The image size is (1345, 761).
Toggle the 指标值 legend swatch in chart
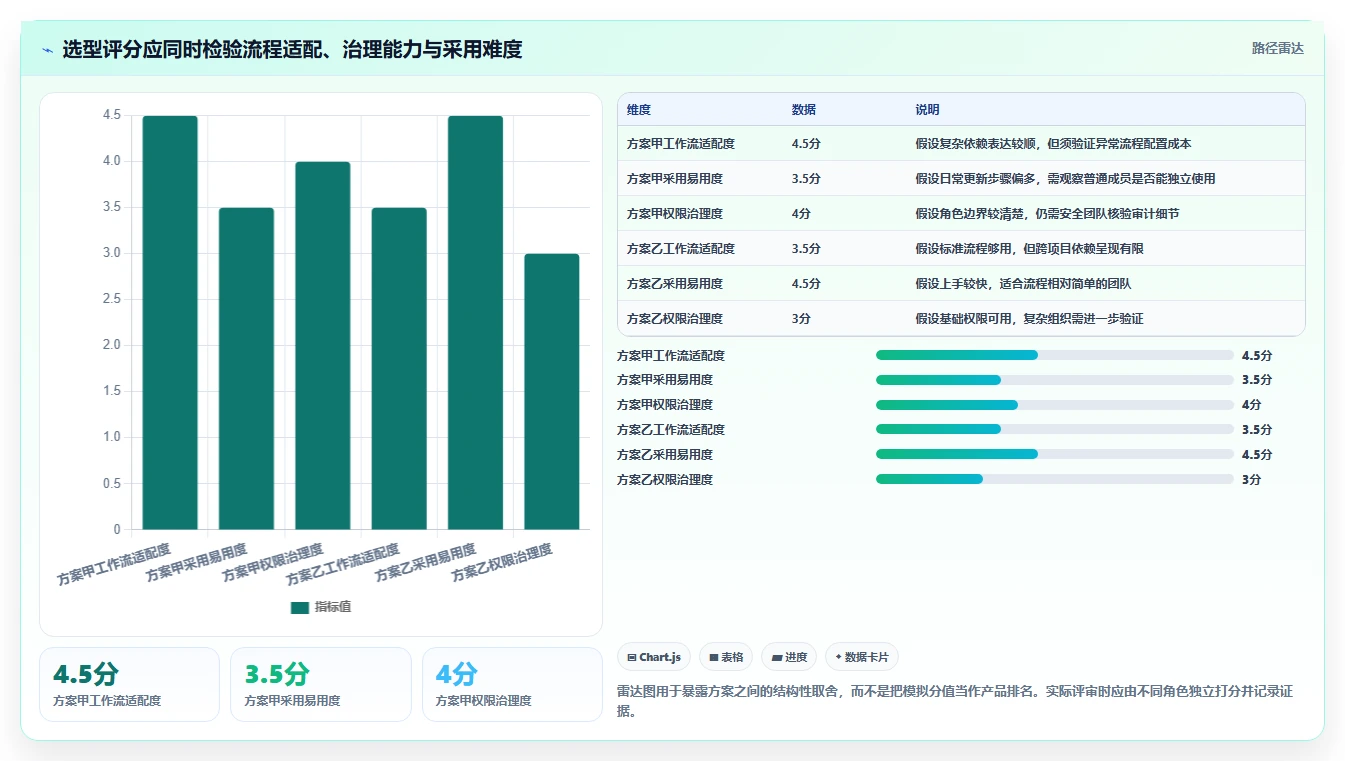pyautogui.click(x=300, y=607)
